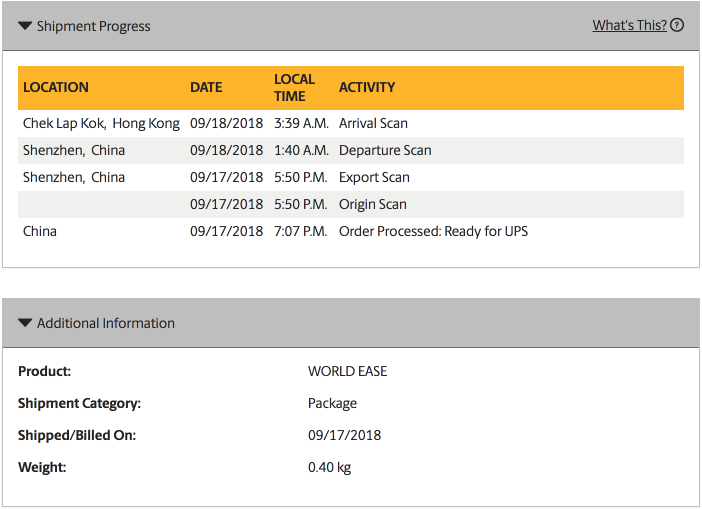Viewport: 702px width, 509px height.
Task: Click the Origin Scan activity entry
Action: click(372, 204)
